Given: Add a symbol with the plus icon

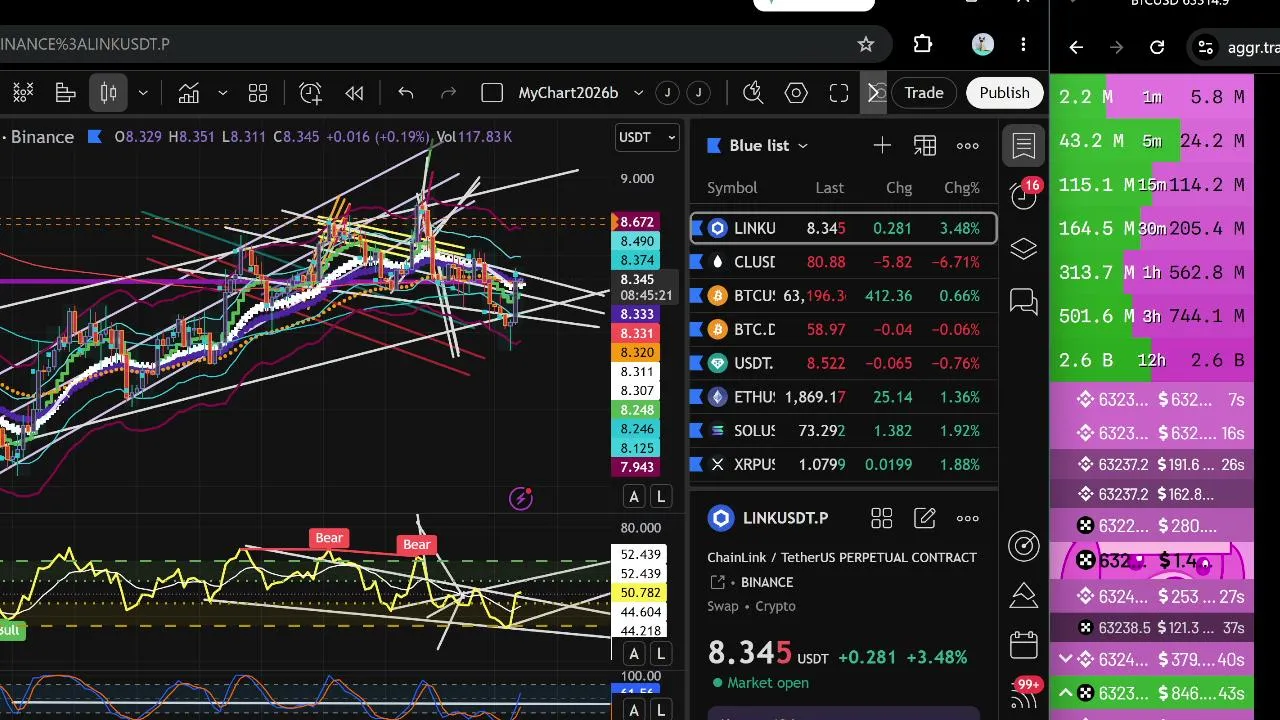Looking at the screenshot, I should (x=882, y=146).
